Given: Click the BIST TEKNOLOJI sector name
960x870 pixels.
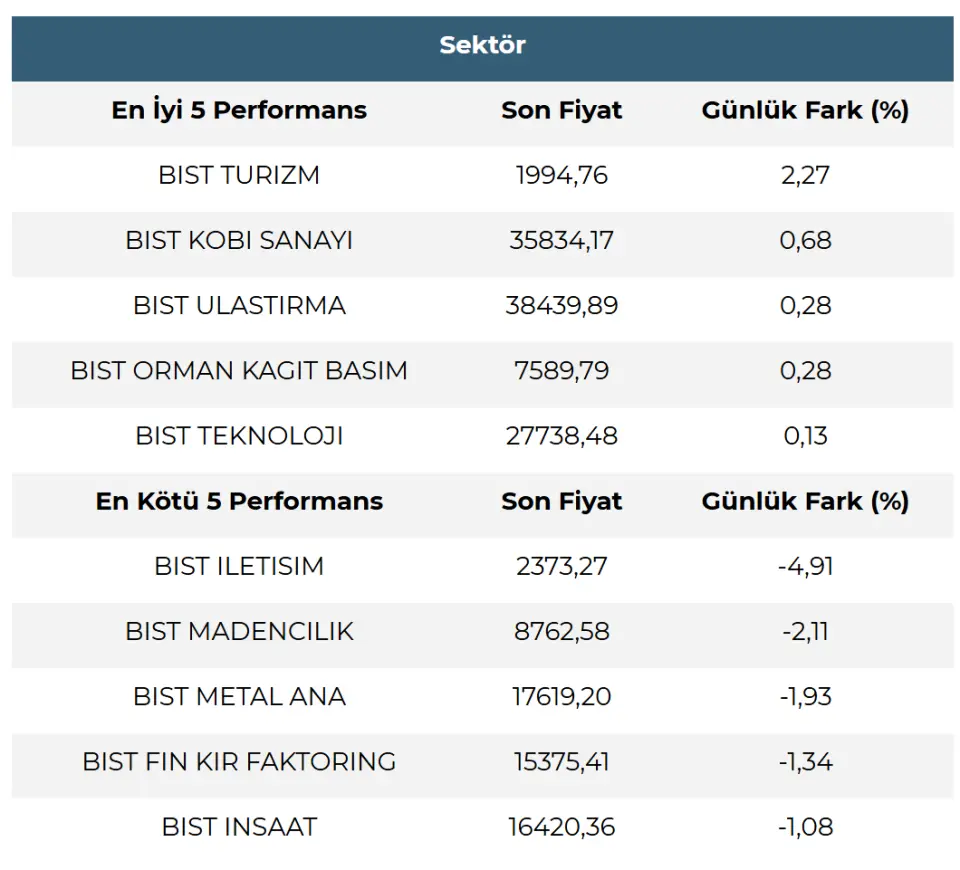Looking at the screenshot, I should [x=239, y=436].
